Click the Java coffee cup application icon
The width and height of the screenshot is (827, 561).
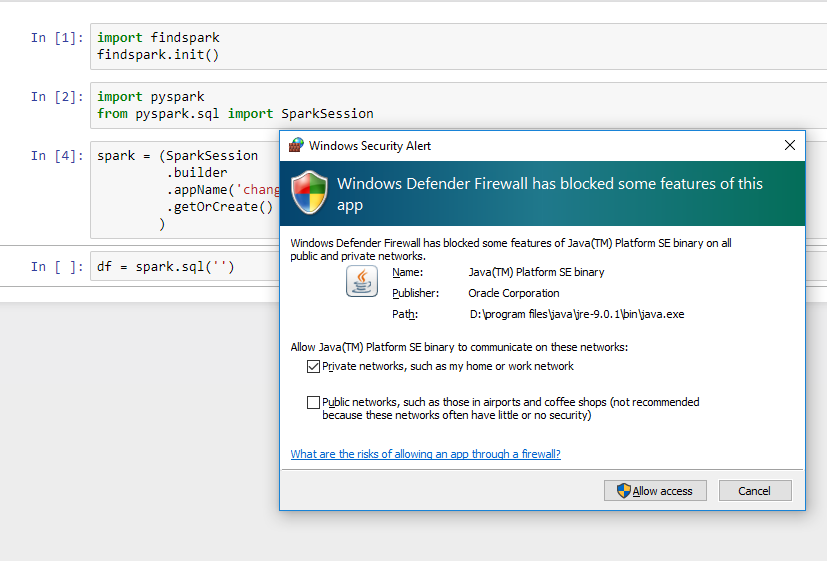pyautogui.click(x=362, y=281)
